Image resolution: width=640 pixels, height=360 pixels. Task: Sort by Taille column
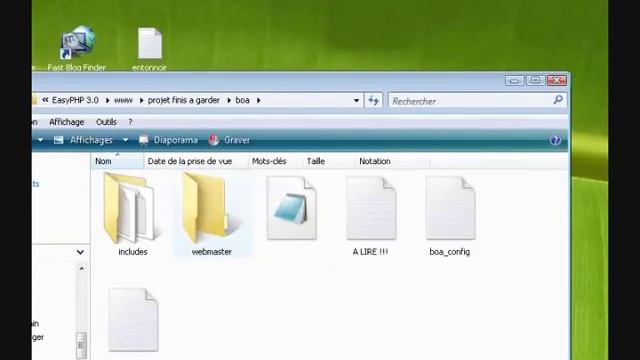tap(329, 161)
